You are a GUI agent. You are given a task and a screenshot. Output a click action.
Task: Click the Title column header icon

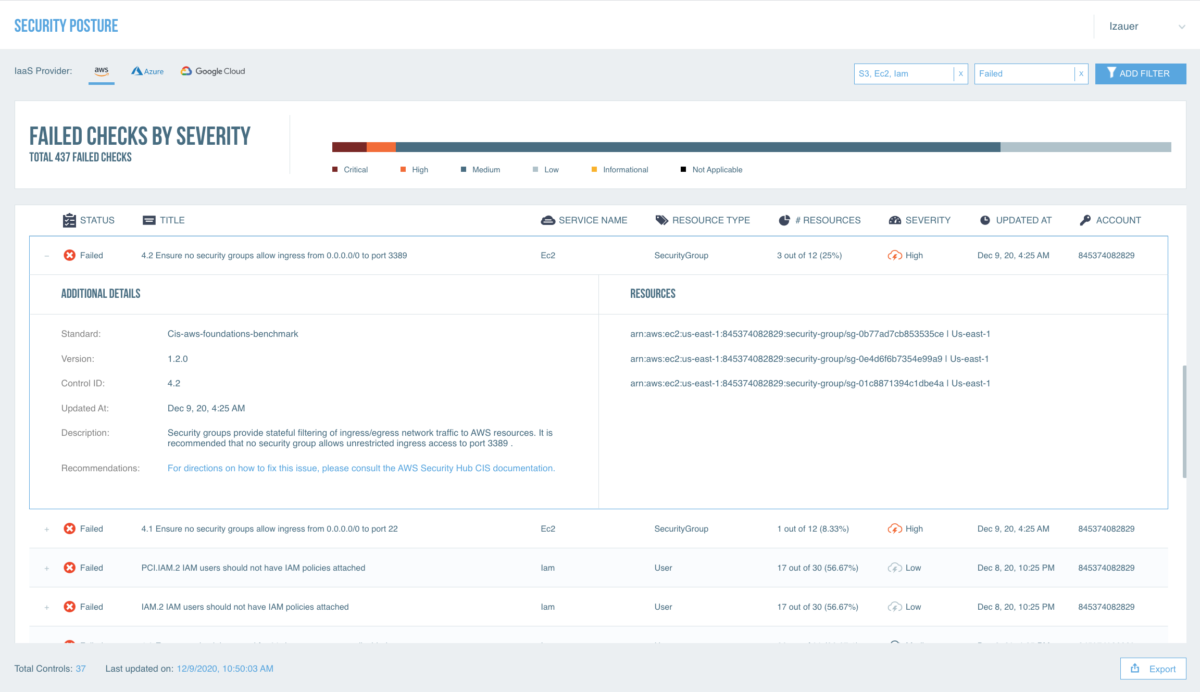coord(149,220)
